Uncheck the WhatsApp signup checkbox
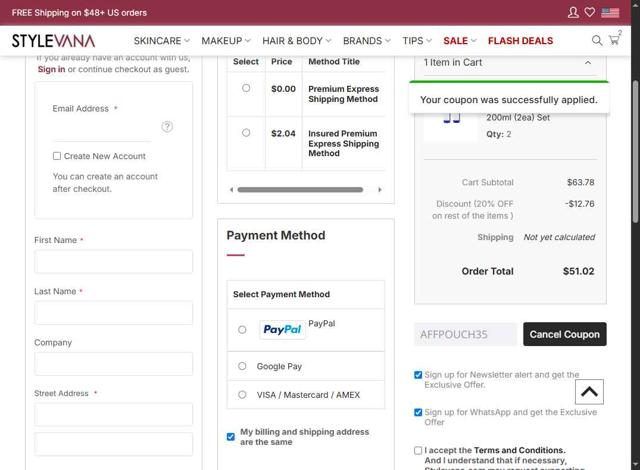This screenshot has width=640, height=470. [418, 412]
